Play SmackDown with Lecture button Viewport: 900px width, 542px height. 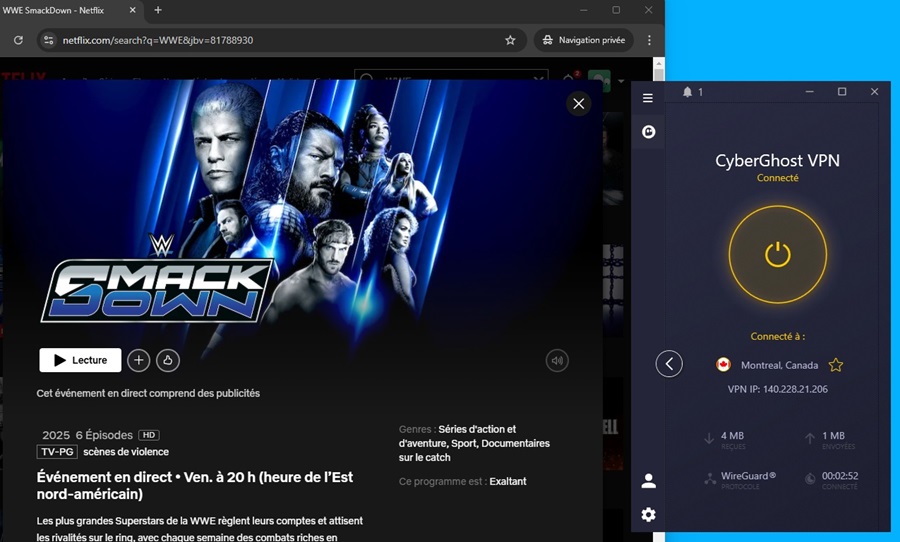[80, 360]
